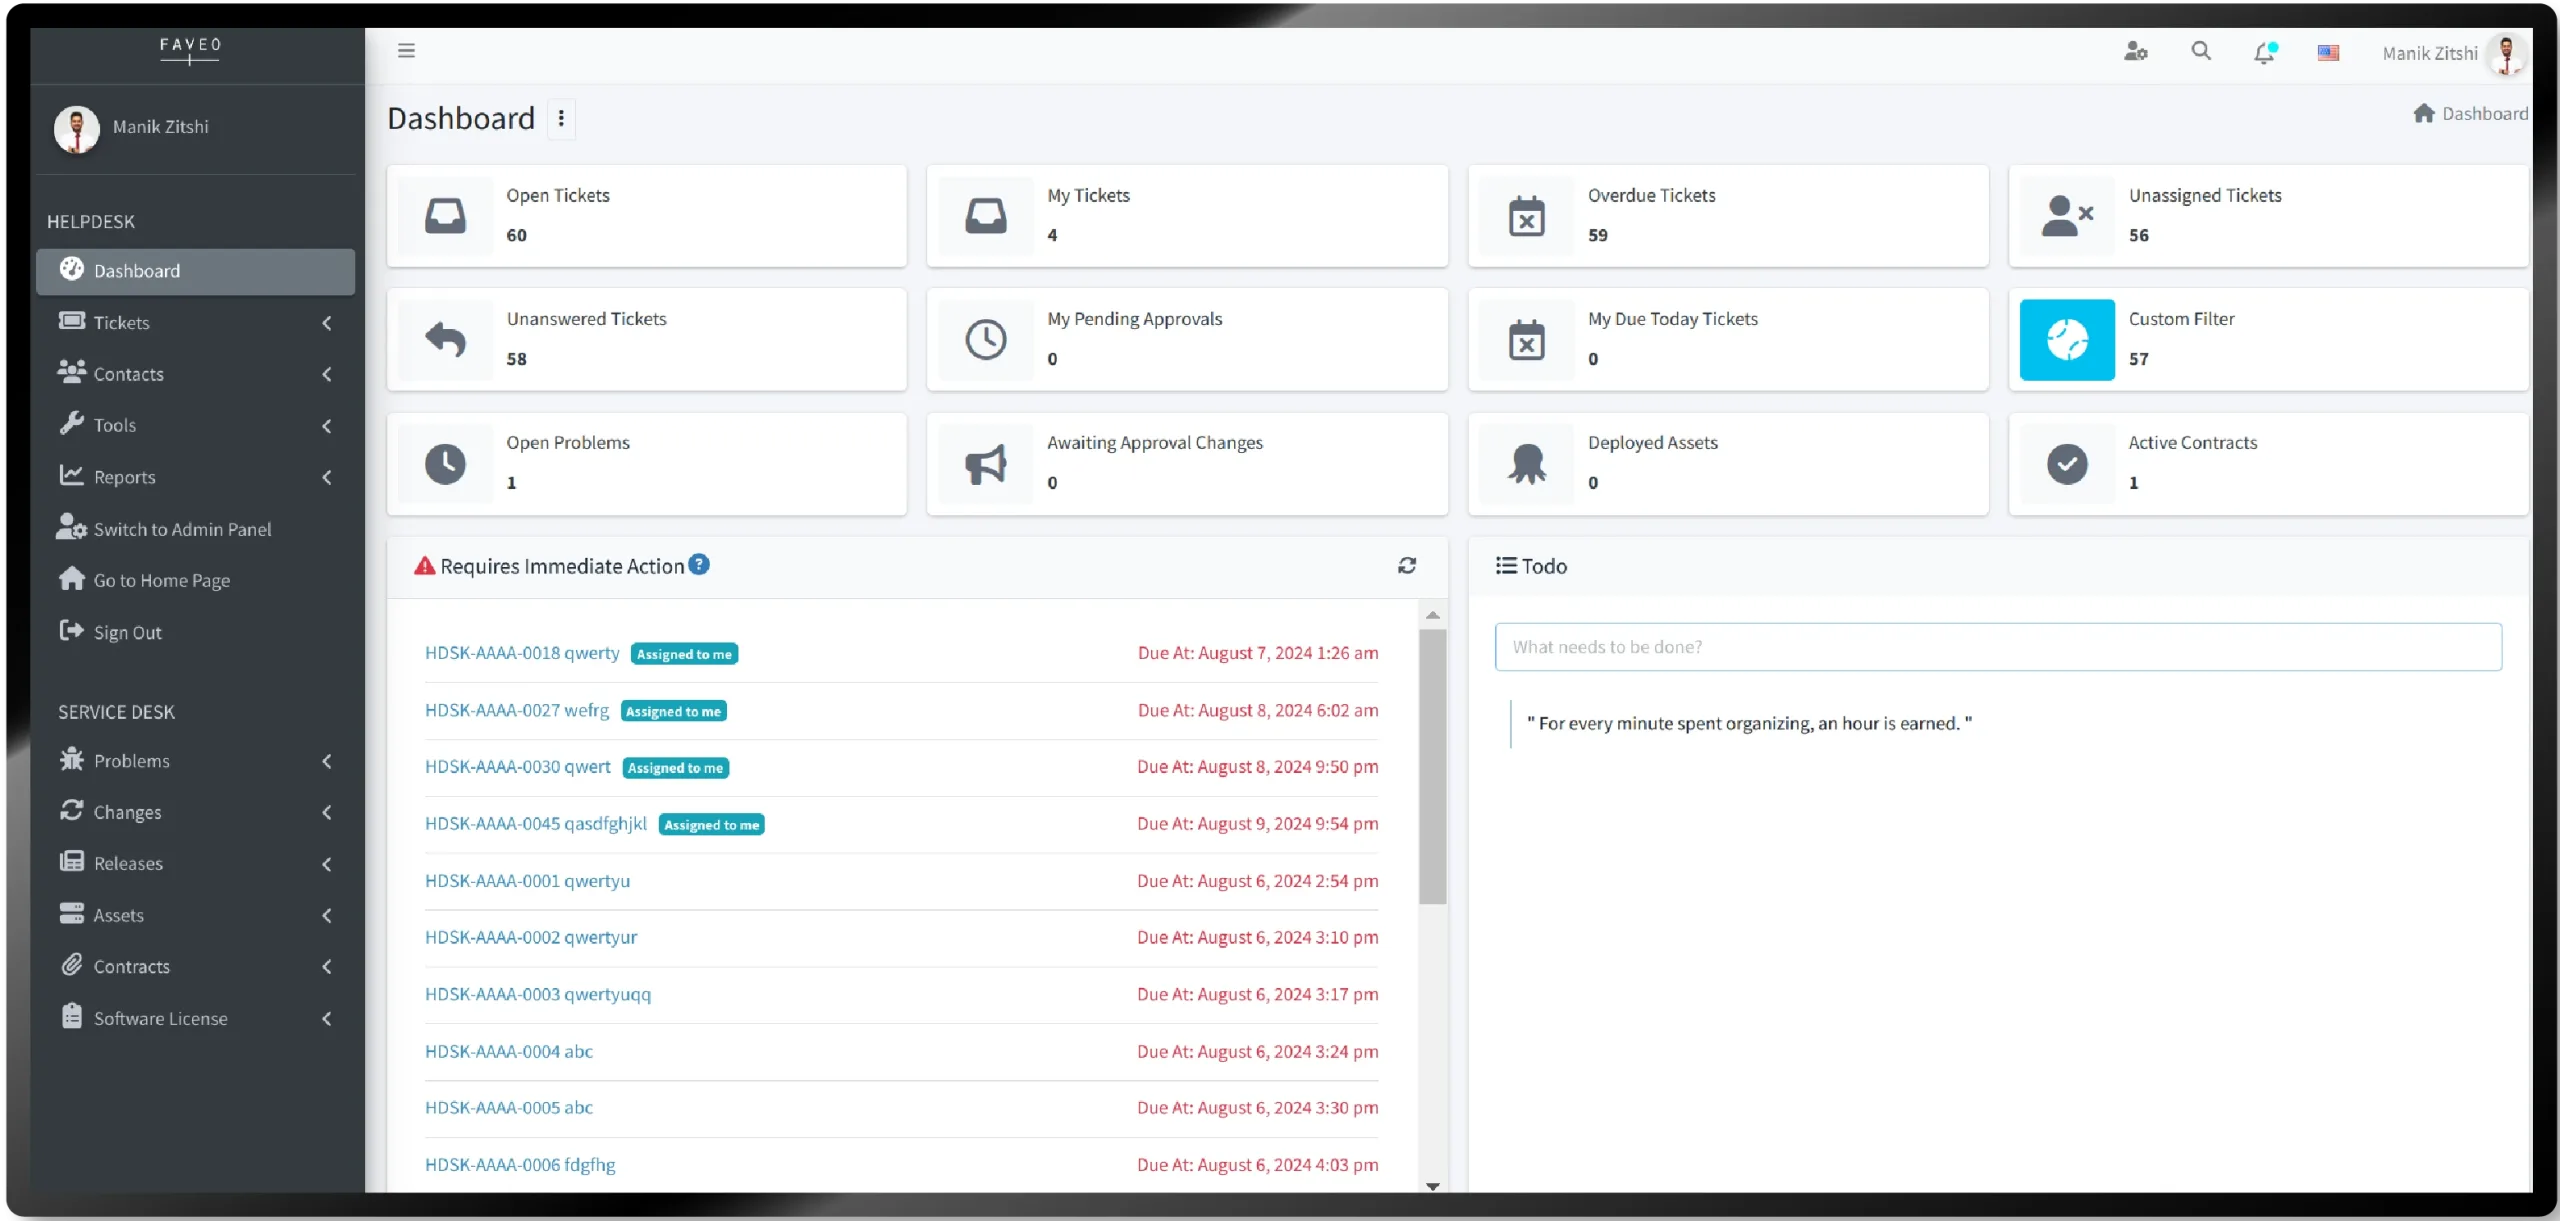Screen dimensions: 2560x1221
Task: Click inside the Todo input field
Action: (1995, 646)
